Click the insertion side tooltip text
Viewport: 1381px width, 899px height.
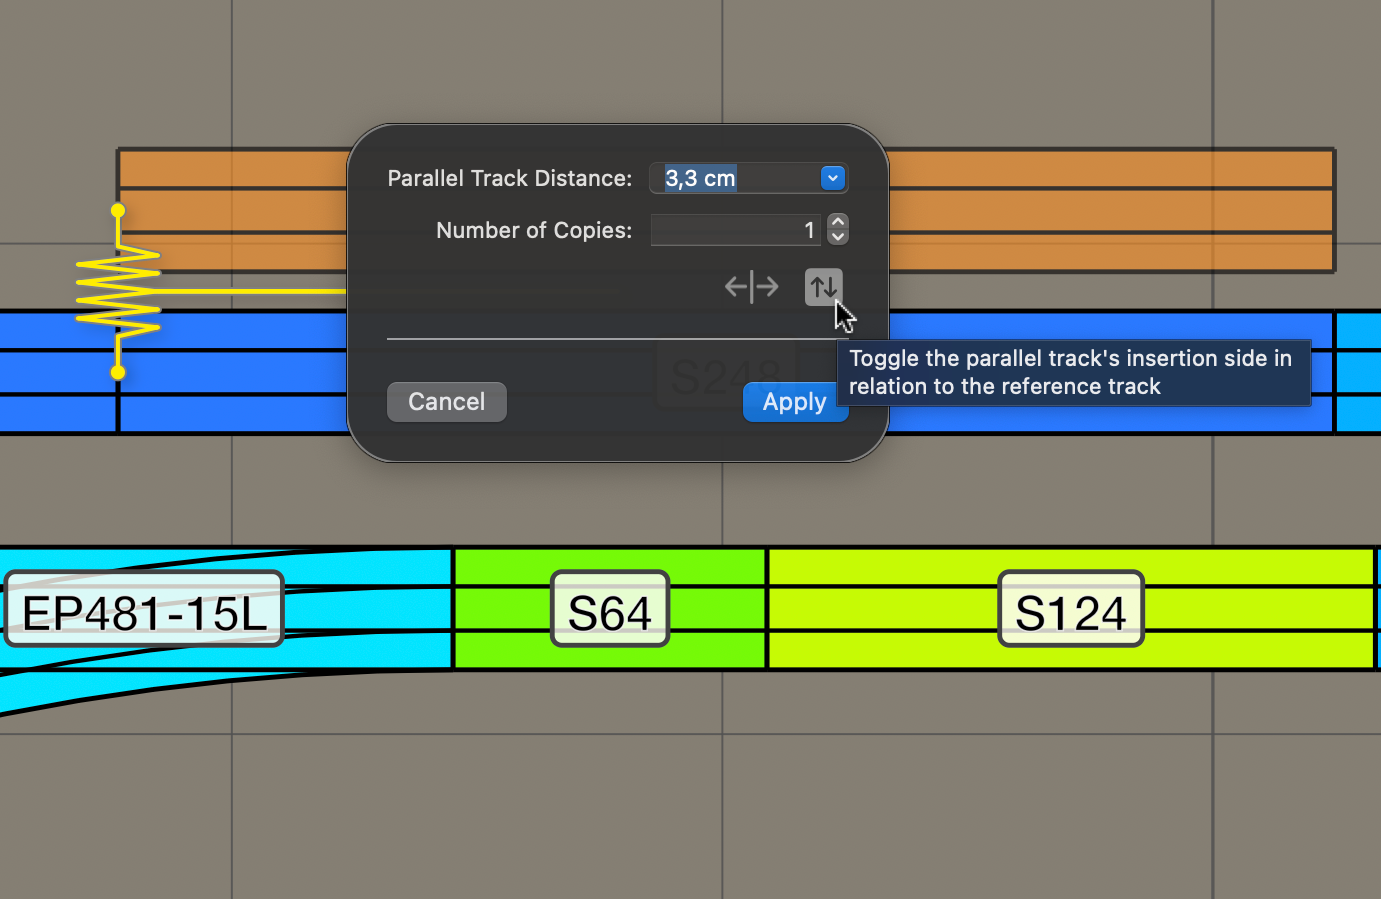pyautogui.click(x=1073, y=372)
